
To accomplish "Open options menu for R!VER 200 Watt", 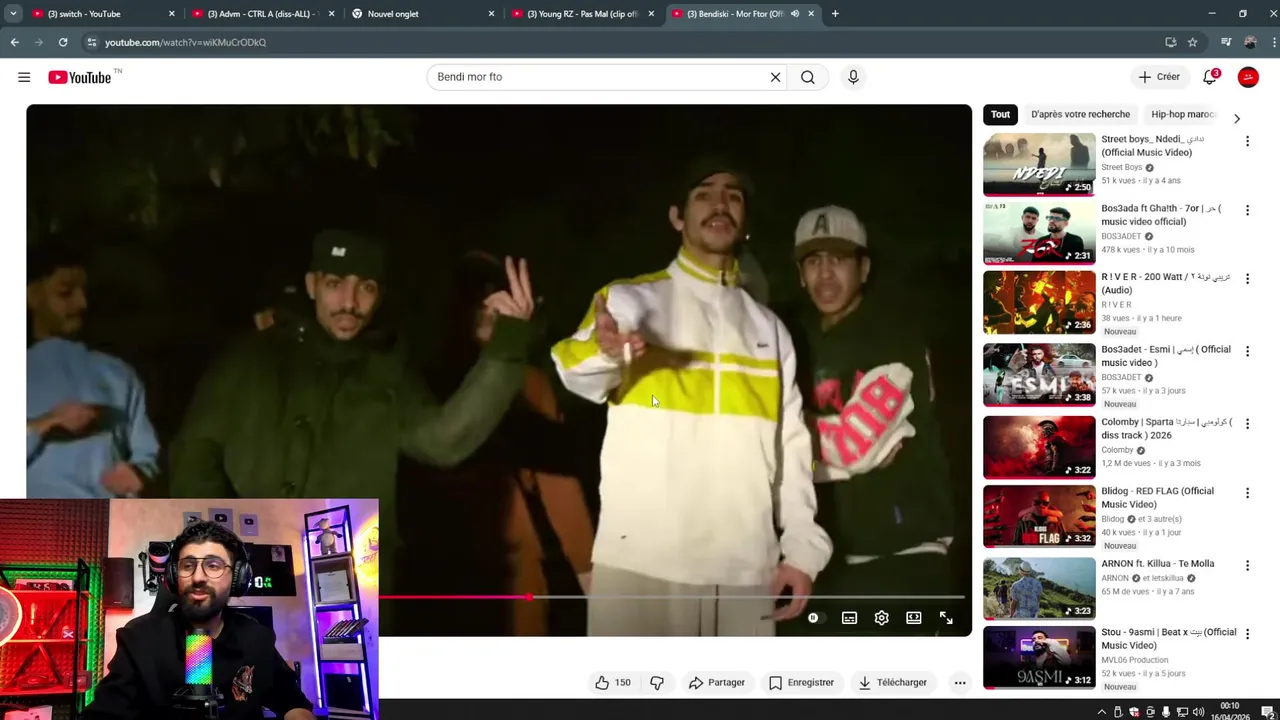I will 1247,279.
